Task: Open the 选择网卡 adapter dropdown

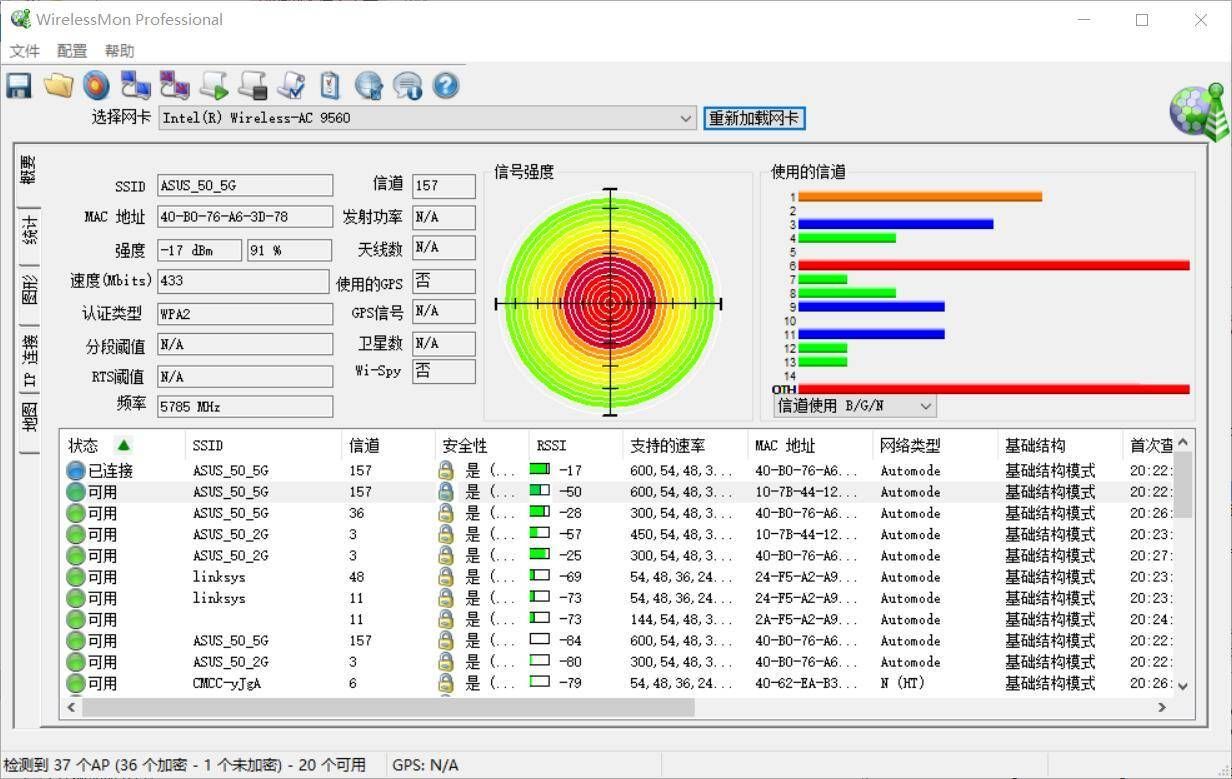Action: pyautogui.click(x=686, y=118)
